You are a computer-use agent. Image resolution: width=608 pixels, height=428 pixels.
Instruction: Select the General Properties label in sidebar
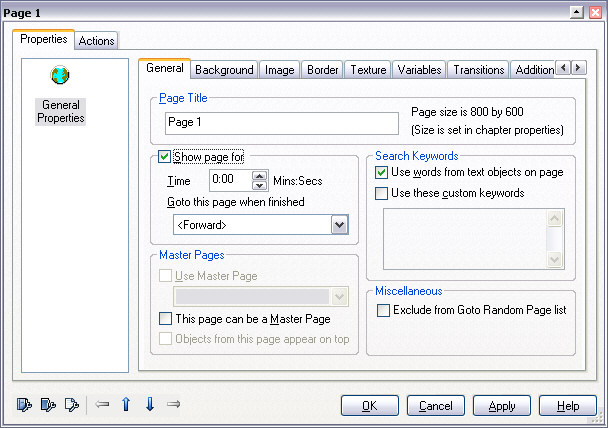click(60, 112)
